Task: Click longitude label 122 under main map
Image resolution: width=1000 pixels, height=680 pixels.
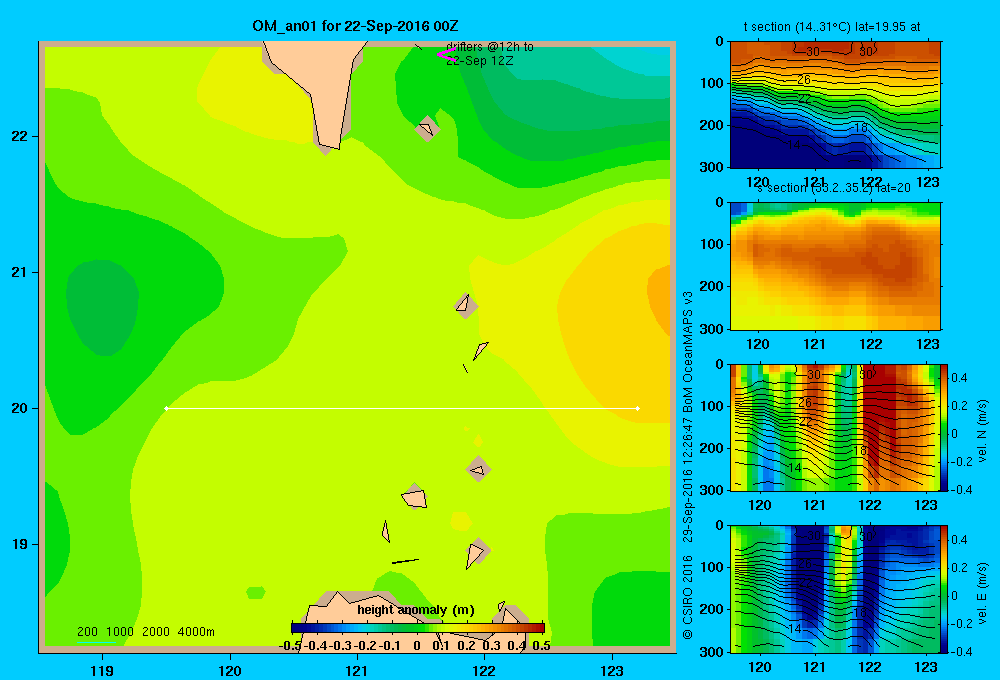Action: (484, 670)
